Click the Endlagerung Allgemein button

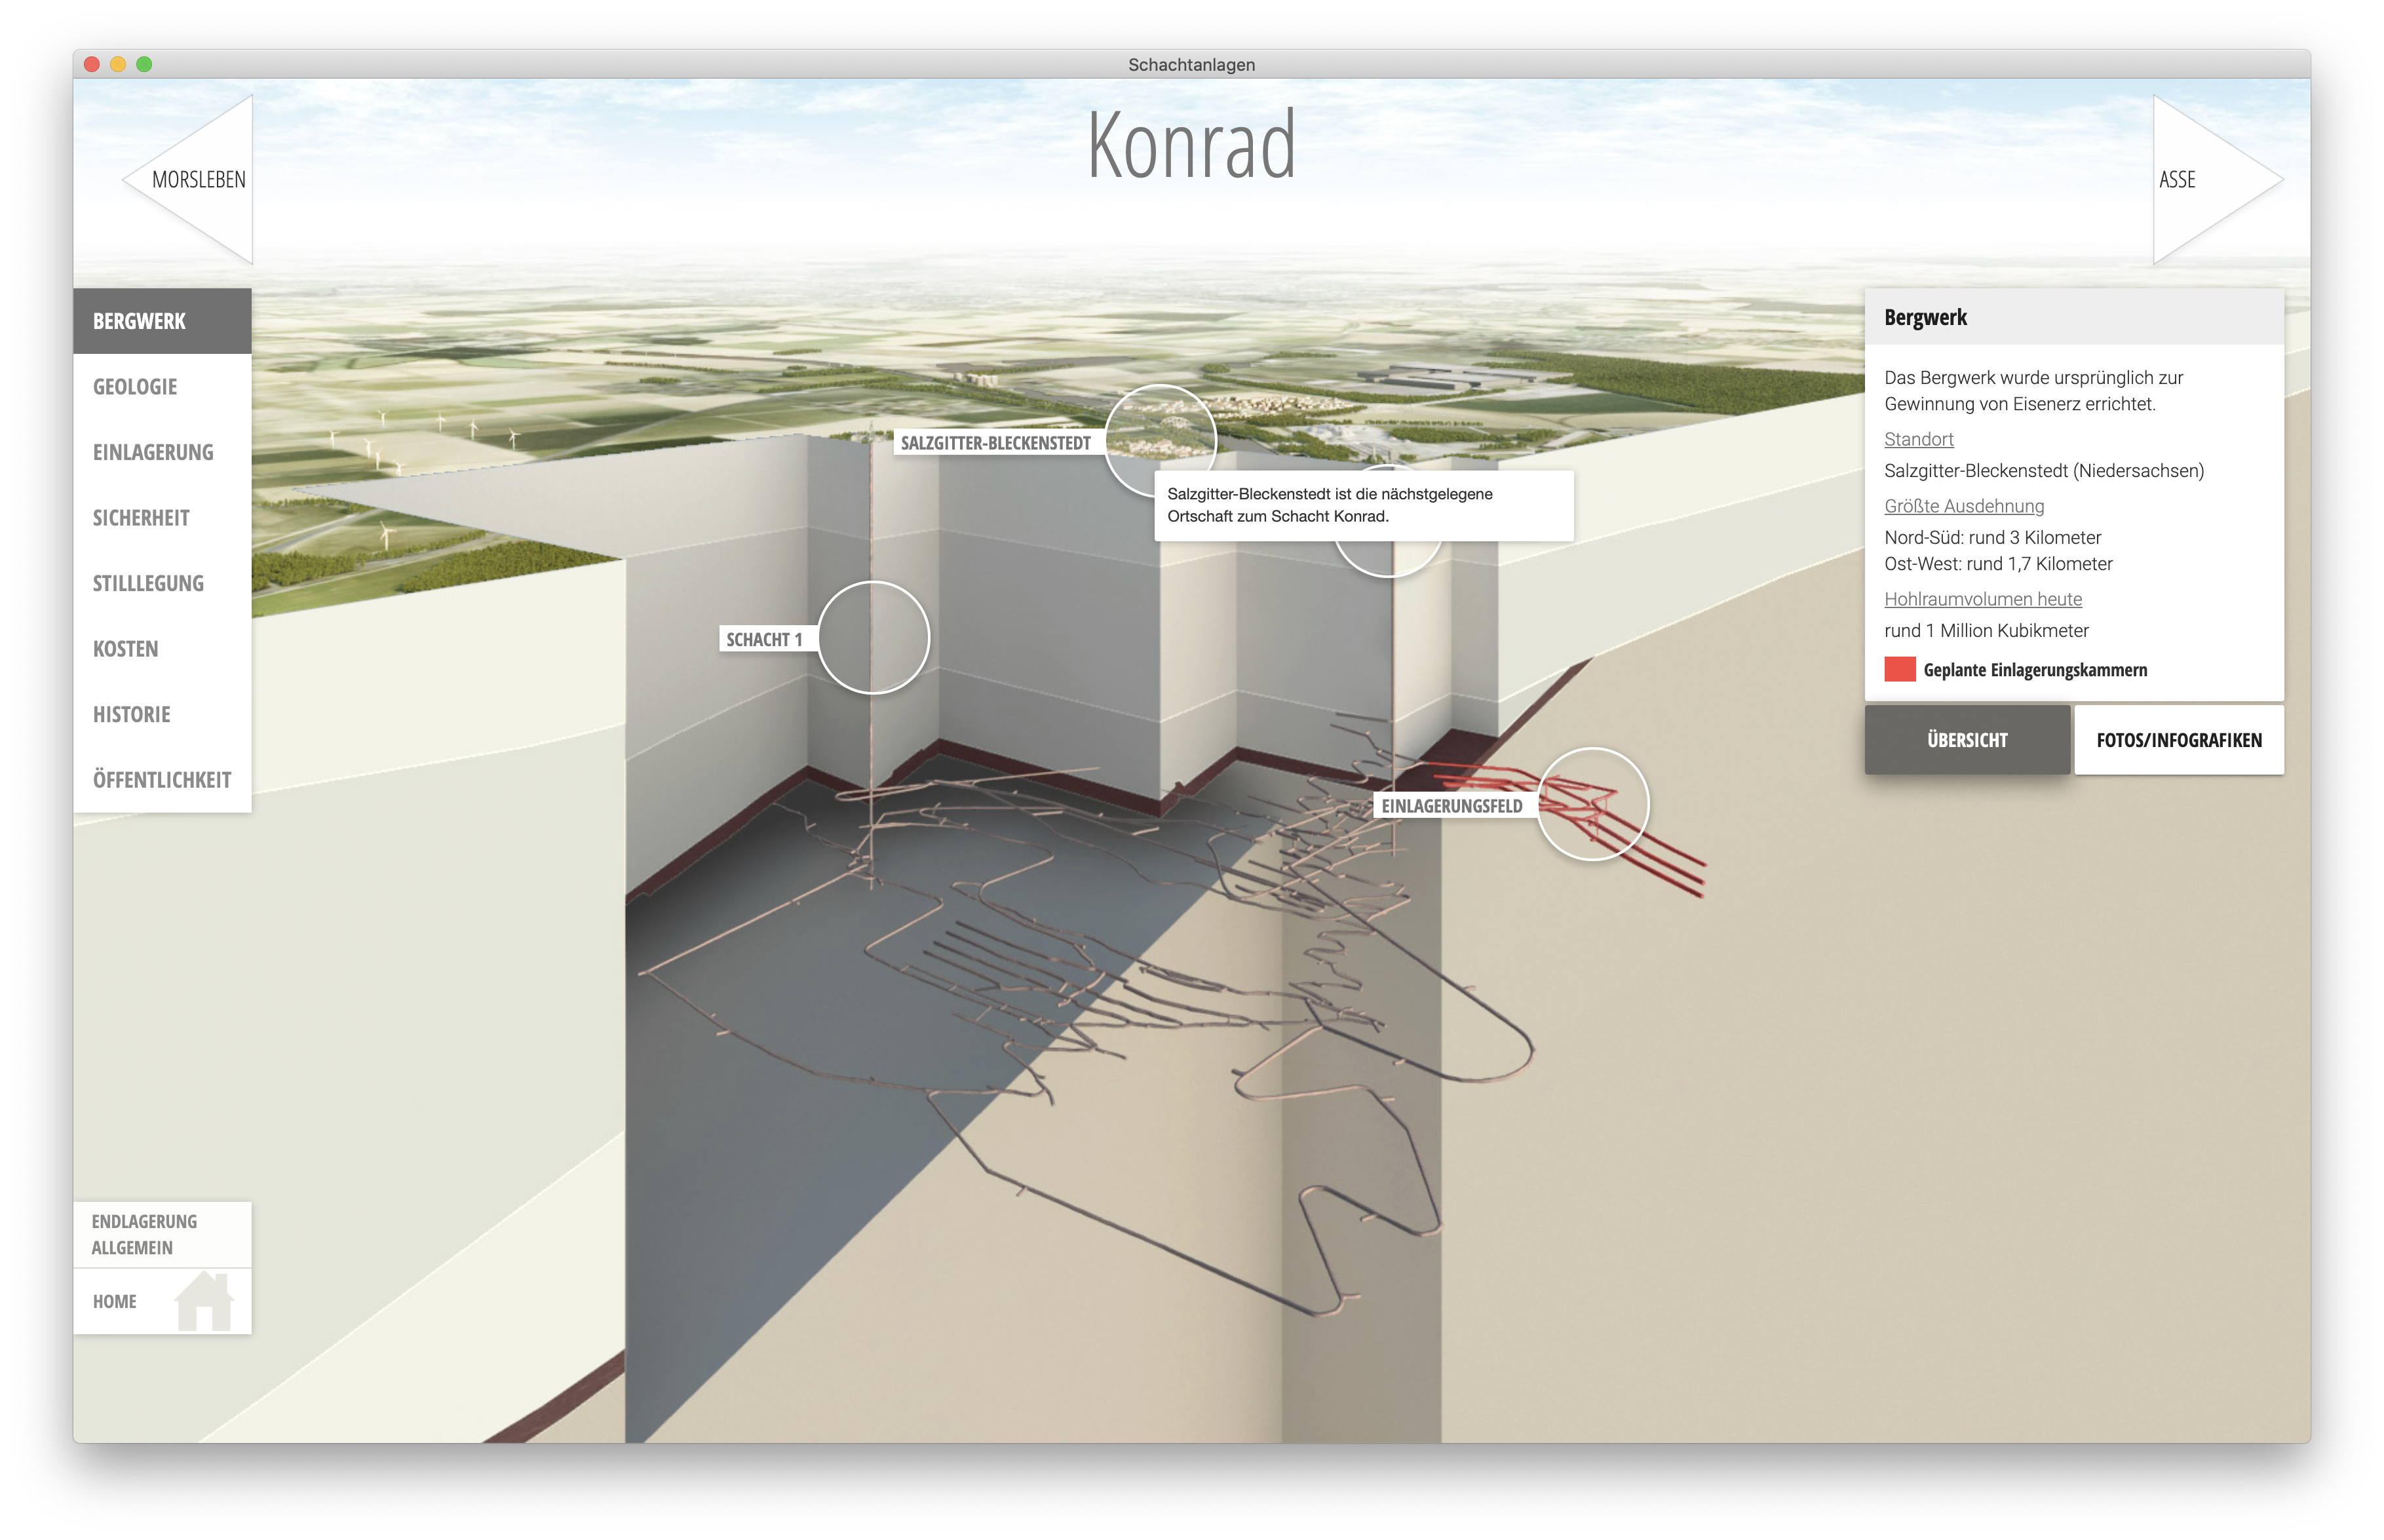click(x=145, y=1234)
